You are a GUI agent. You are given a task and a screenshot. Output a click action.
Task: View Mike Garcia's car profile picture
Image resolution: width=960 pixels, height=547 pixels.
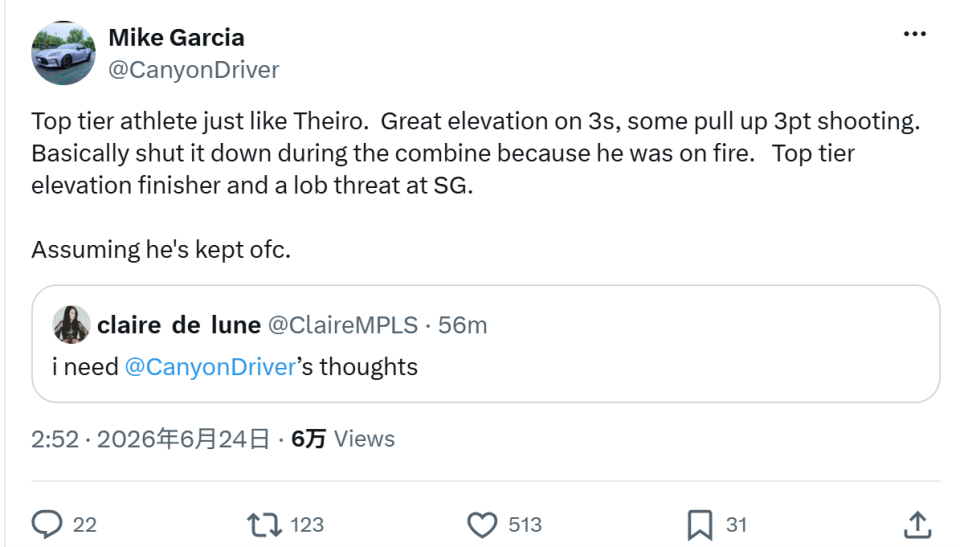point(64,53)
